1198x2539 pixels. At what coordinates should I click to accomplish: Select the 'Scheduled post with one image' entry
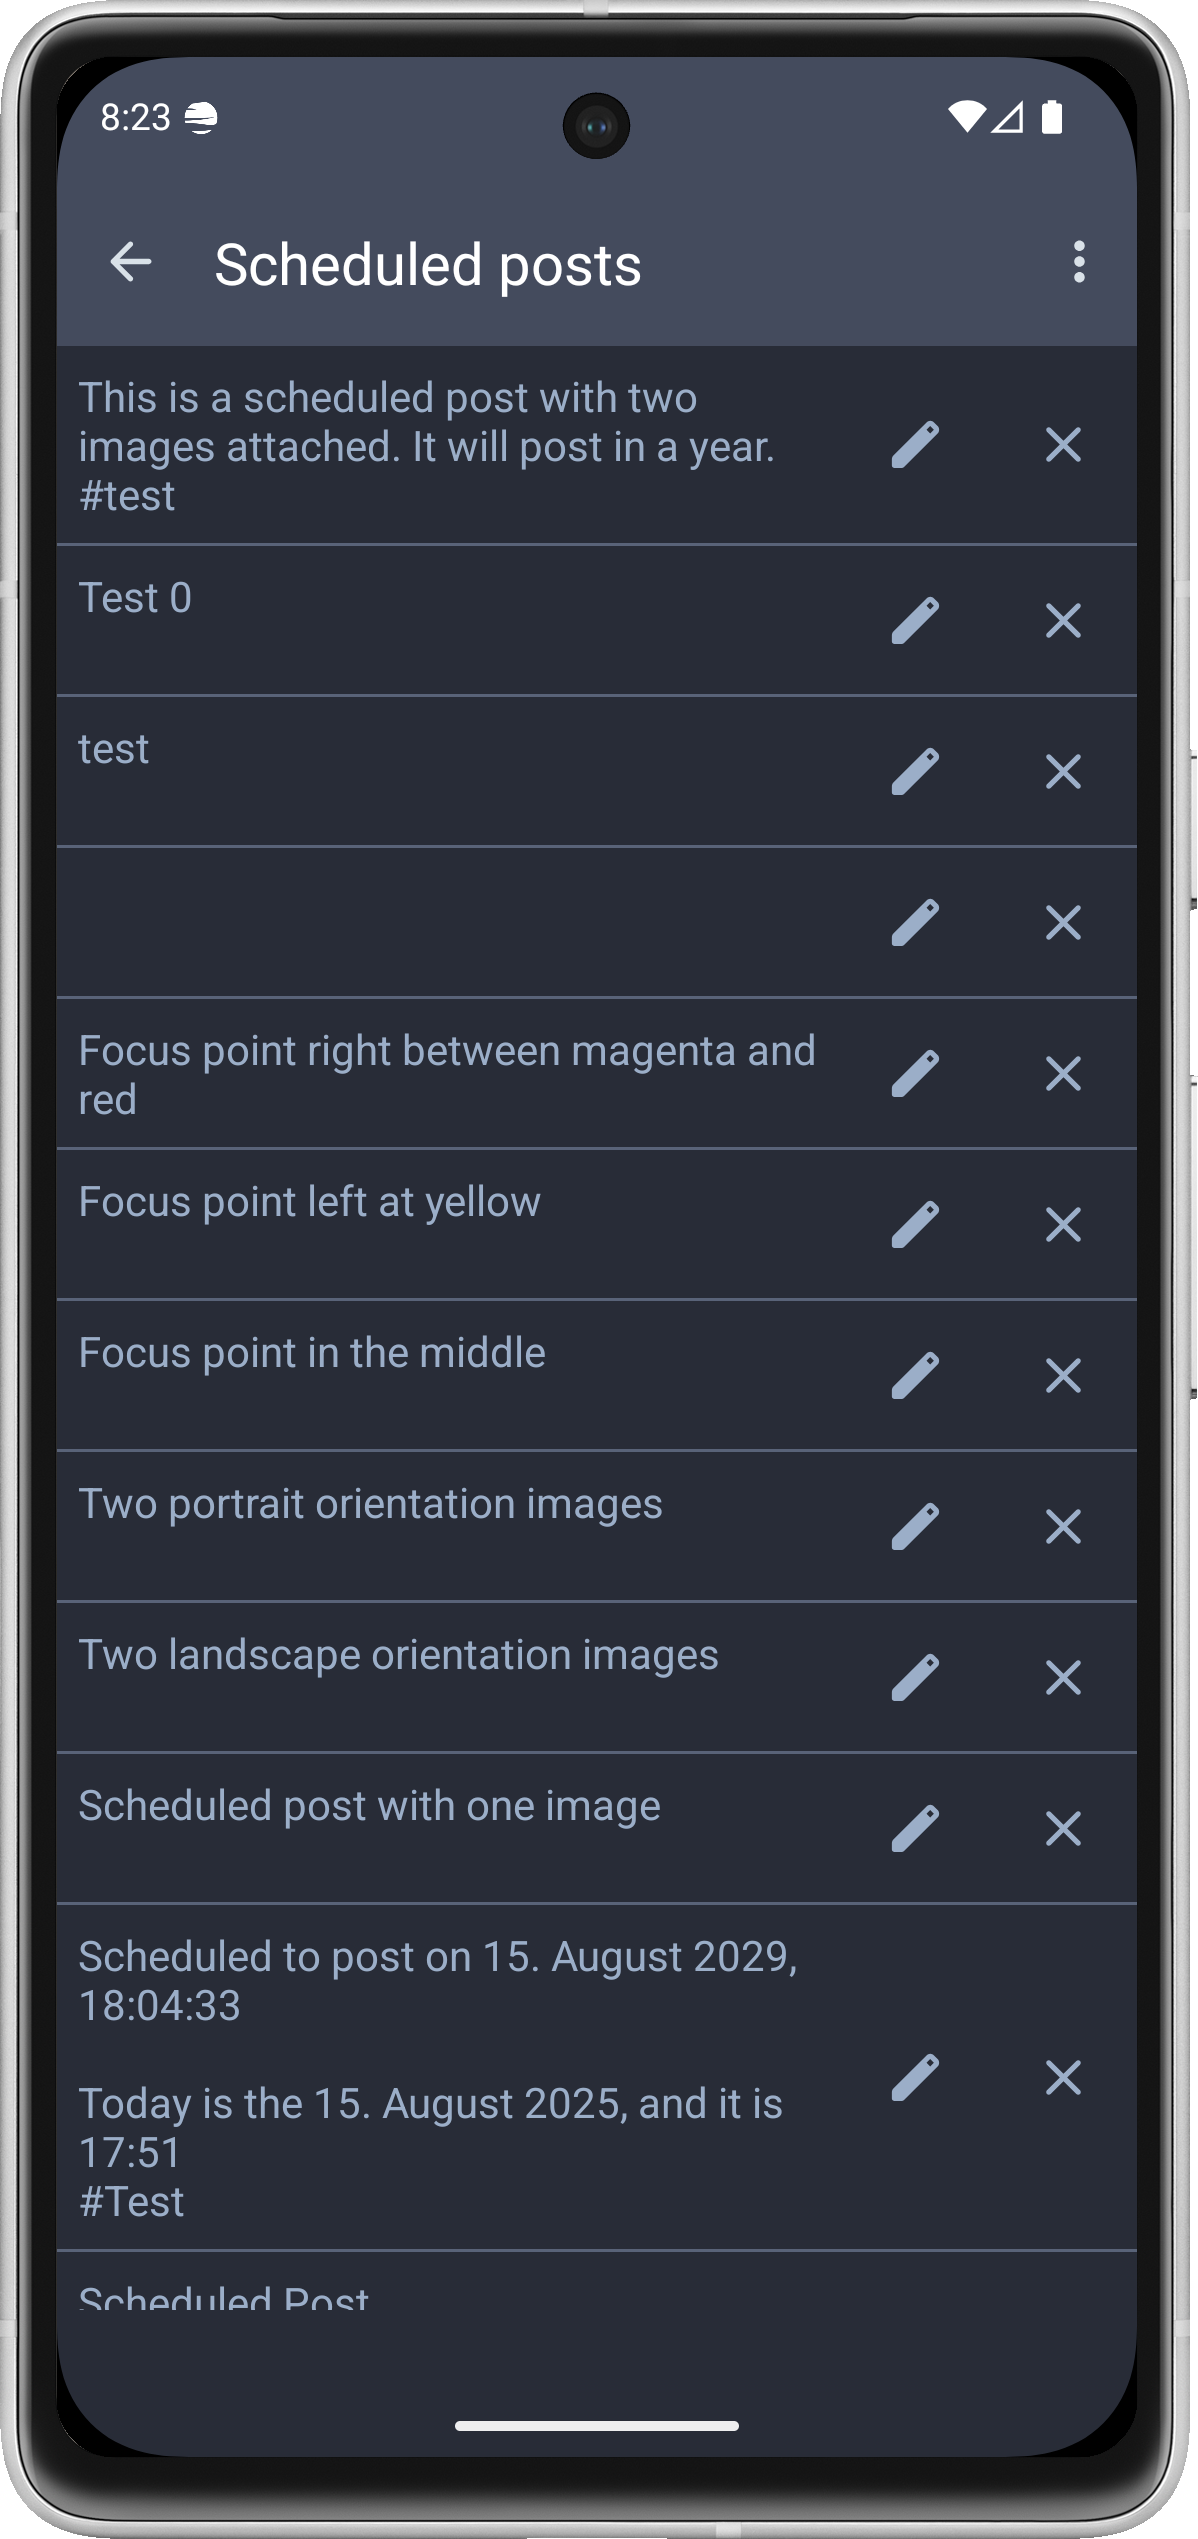(x=369, y=1806)
